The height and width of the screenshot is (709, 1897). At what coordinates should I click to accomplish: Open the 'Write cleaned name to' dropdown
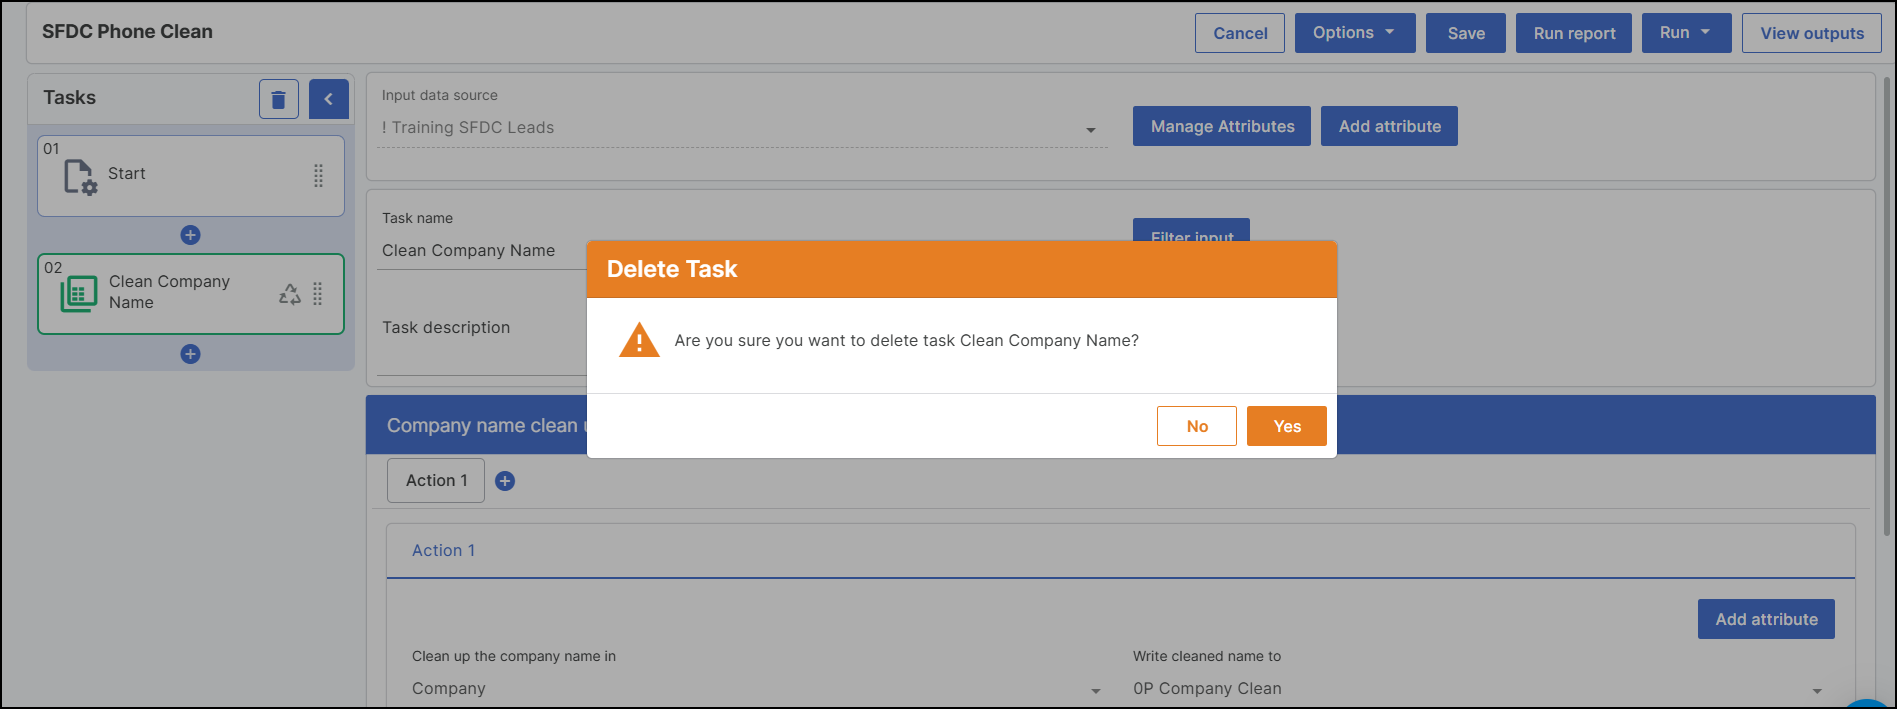coord(1479,689)
